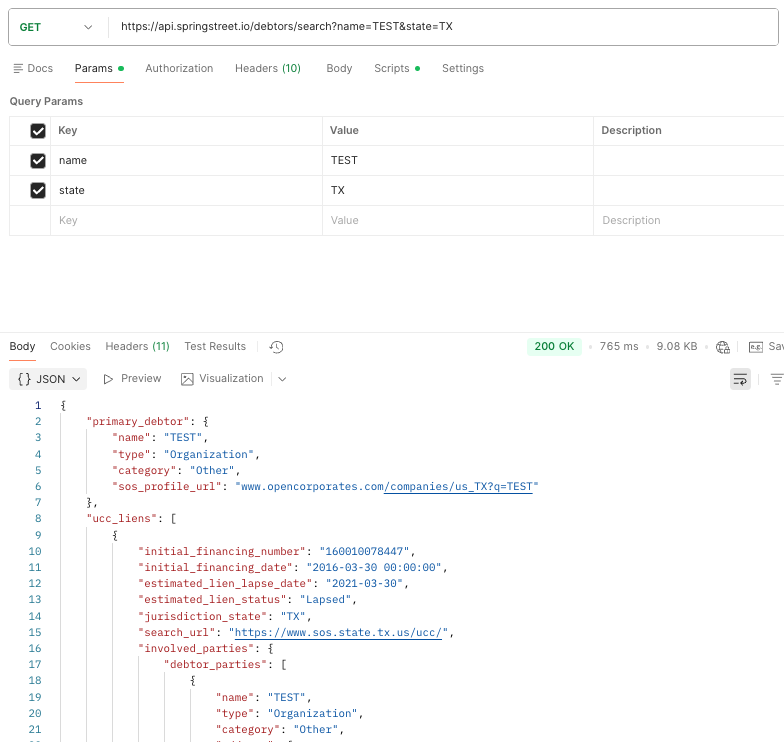Open the response history clock icon
This screenshot has width=784, height=742.
click(277, 347)
